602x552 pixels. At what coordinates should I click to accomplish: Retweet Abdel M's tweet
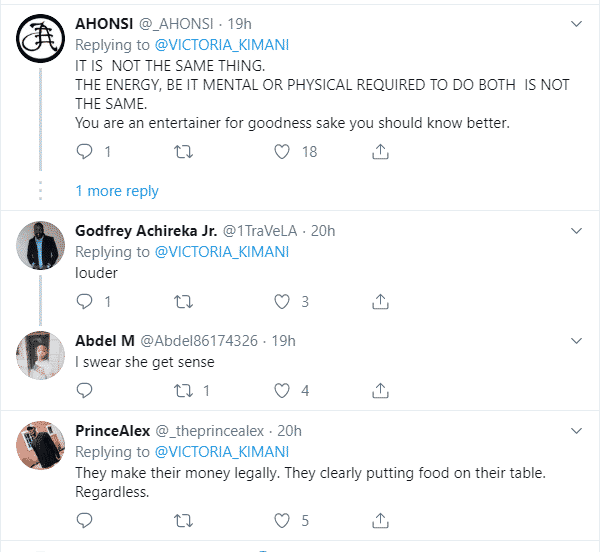(x=183, y=390)
